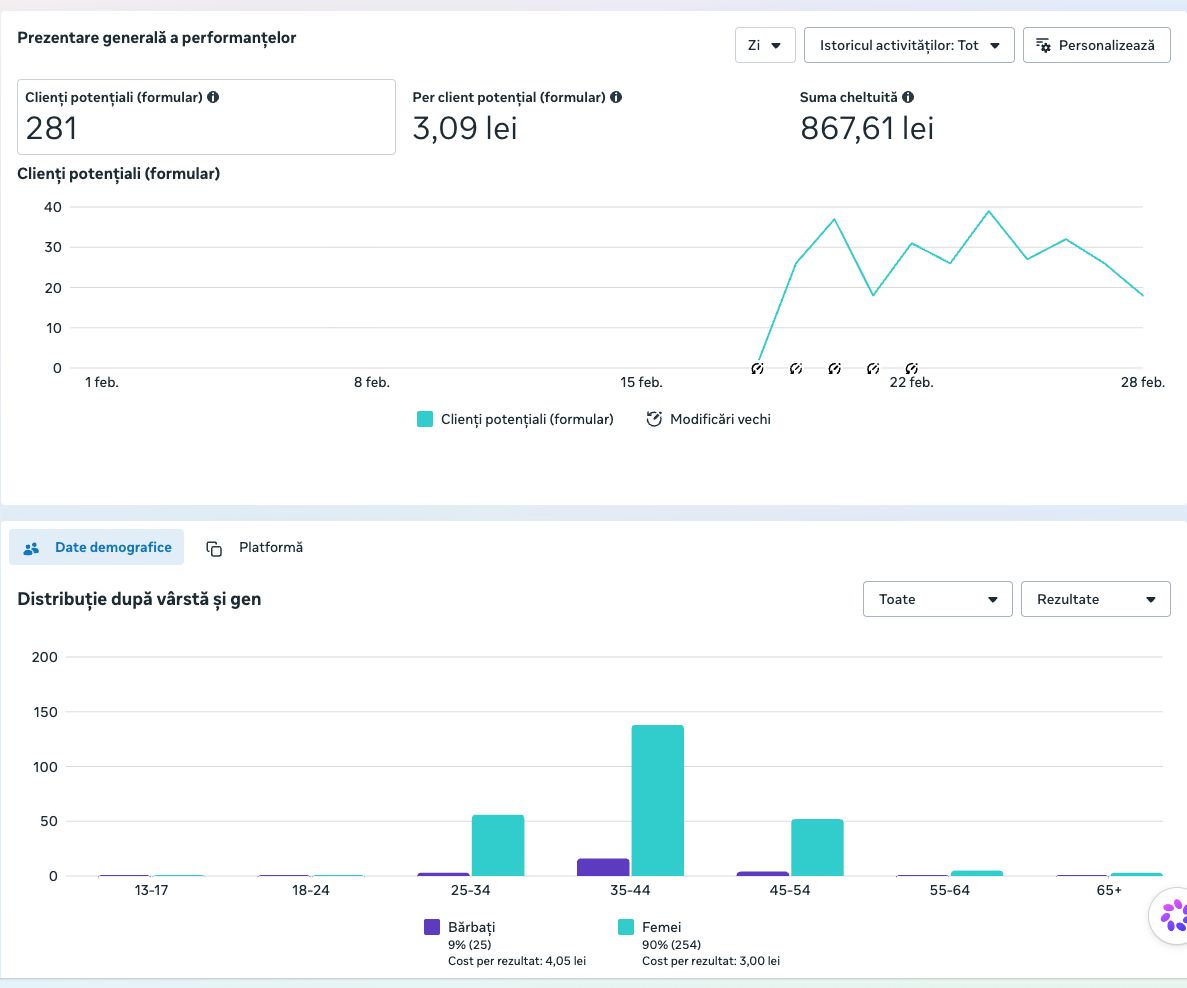Click the 1 feb. date label
The image size is (1187, 988).
(x=101, y=382)
